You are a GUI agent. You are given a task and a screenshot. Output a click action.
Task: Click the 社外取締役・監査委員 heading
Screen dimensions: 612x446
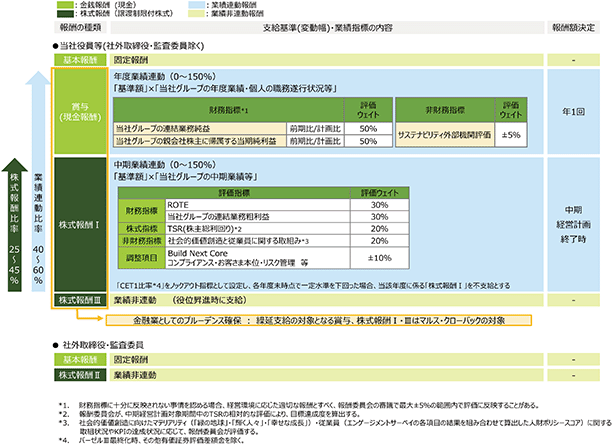[x=100, y=345]
